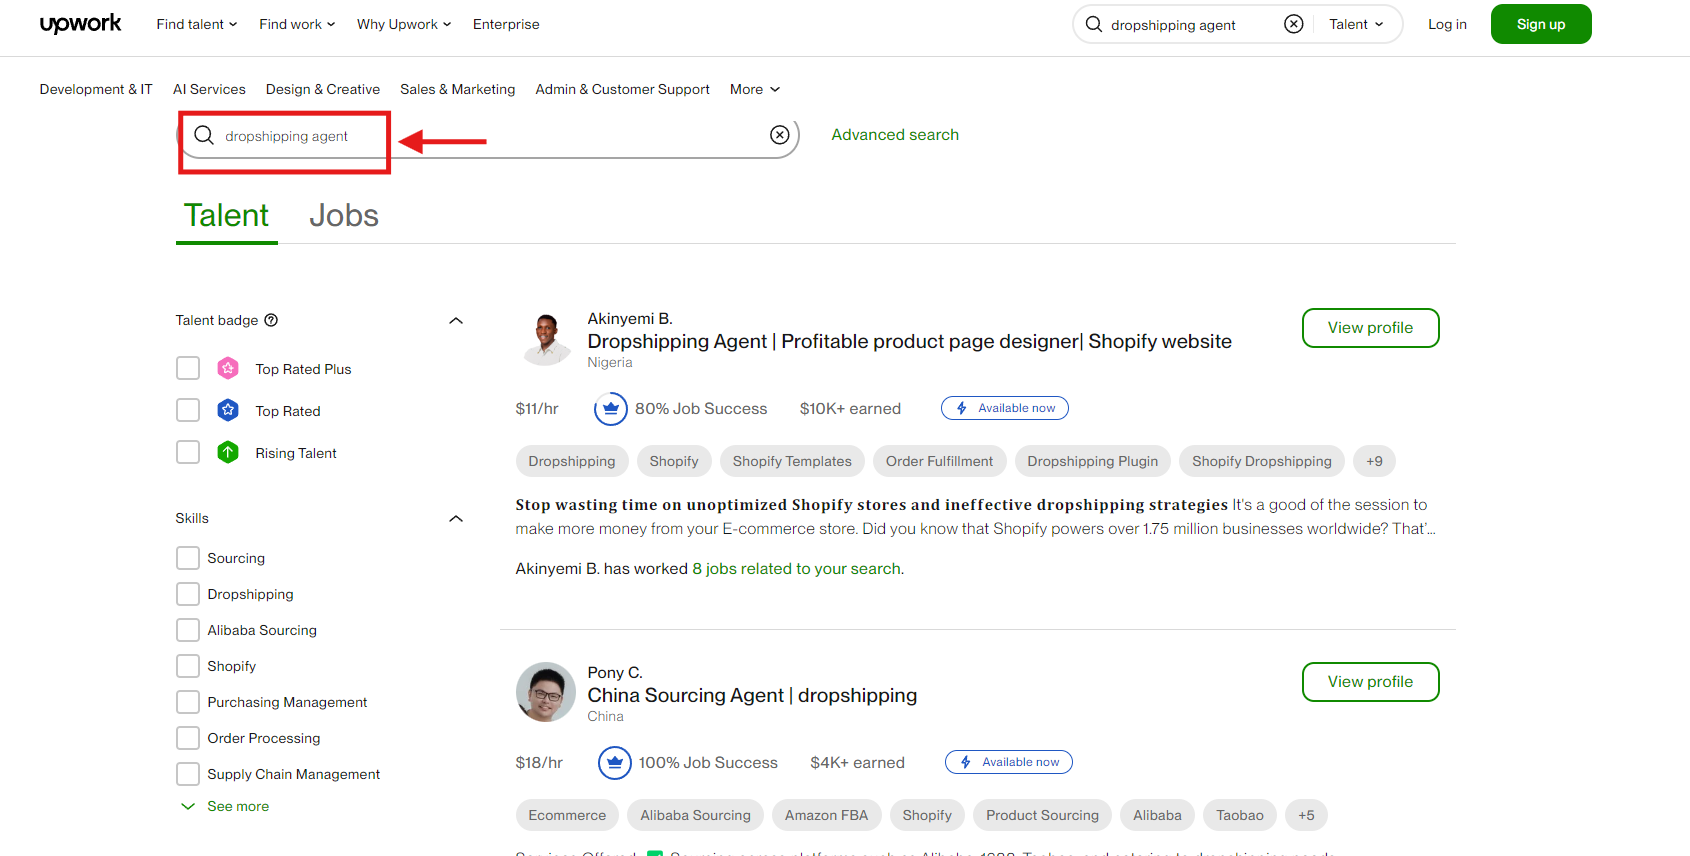Click the Order Fulfillment skill tag
The width and height of the screenshot is (1690, 856).
(939, 461)
